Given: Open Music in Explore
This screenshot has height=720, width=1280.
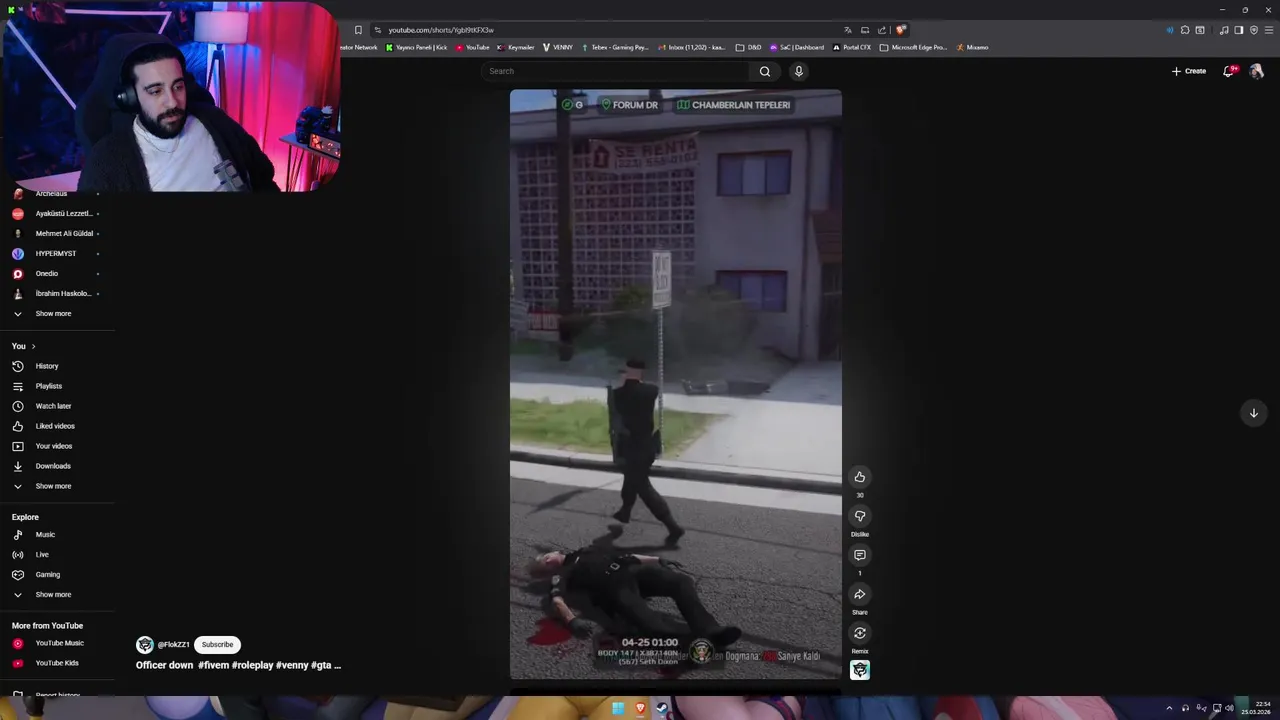Looking at the screenshot, I should (x=45, y=535).
